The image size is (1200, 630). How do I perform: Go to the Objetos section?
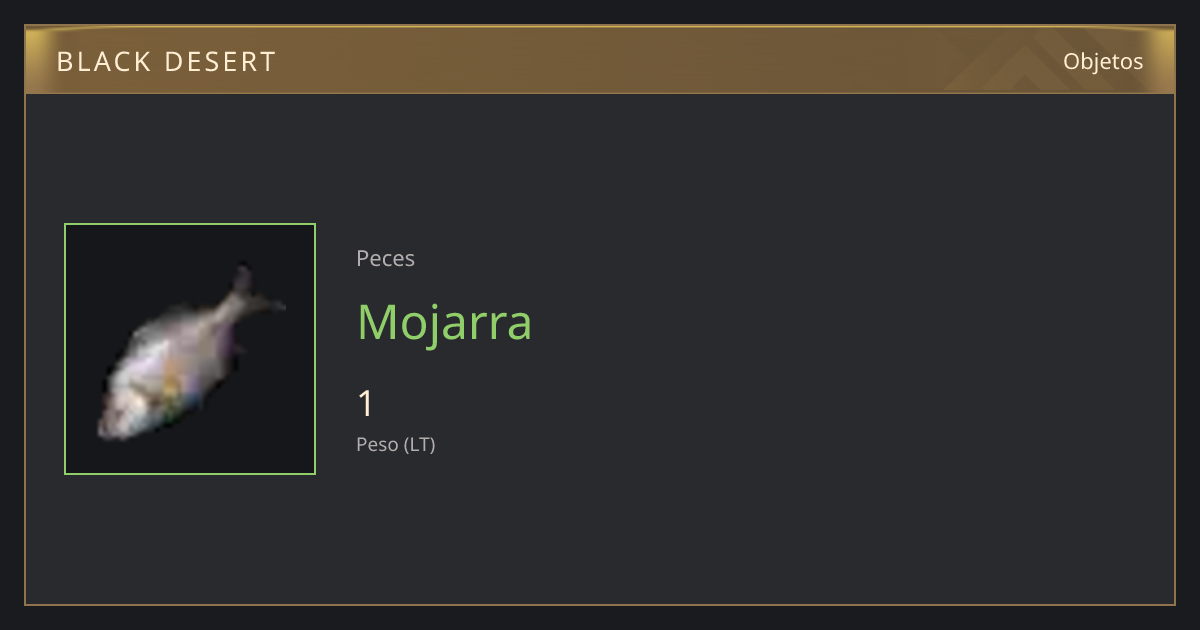[1103, 61]
